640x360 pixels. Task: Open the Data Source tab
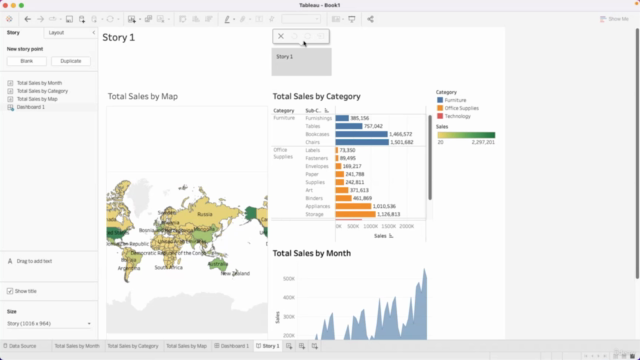[x=20, y=346]
